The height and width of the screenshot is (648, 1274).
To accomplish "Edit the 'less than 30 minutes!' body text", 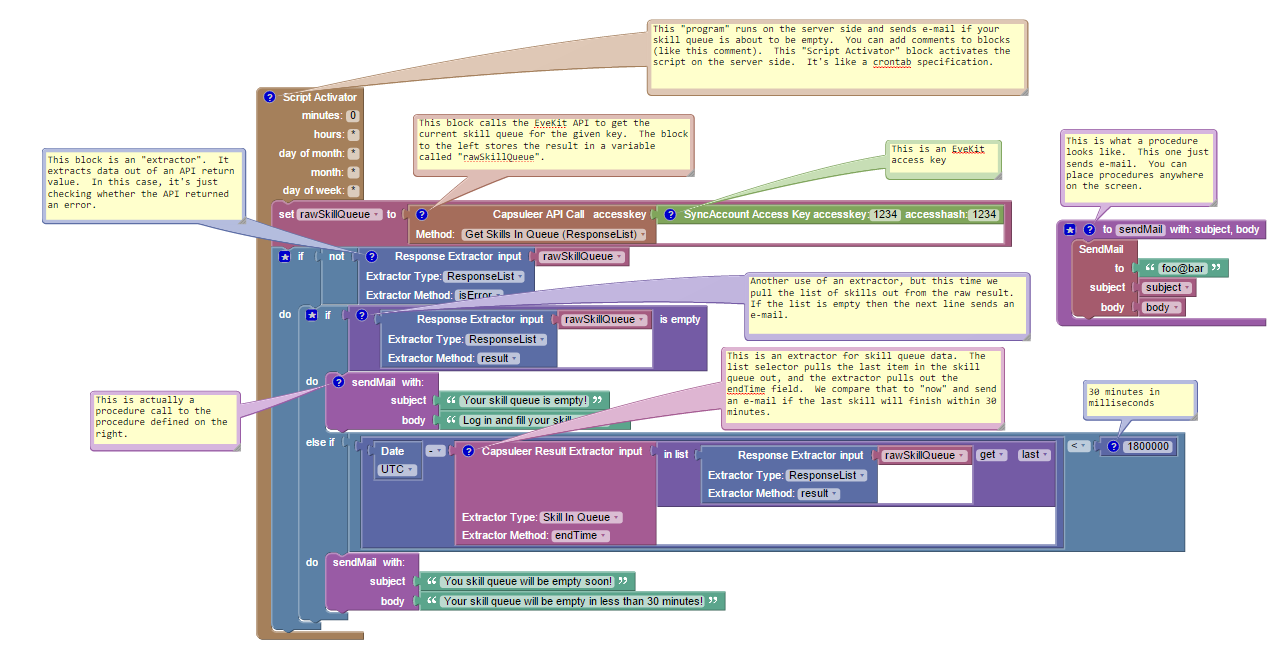I will click(573, 601).
